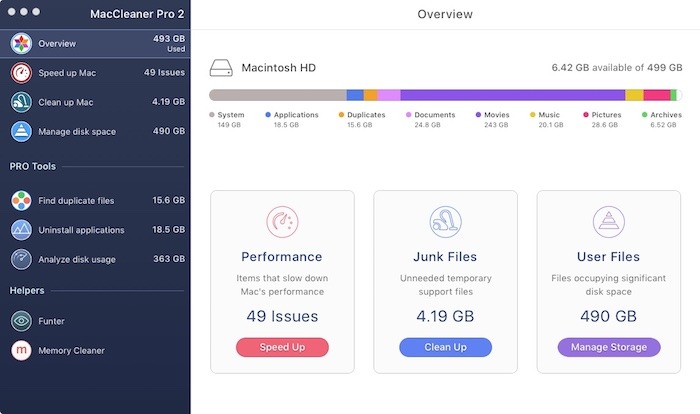The width and height of the screenshot is (700, 414).
Task: Open Analyze disk usage tool
Action: (95, 259)
